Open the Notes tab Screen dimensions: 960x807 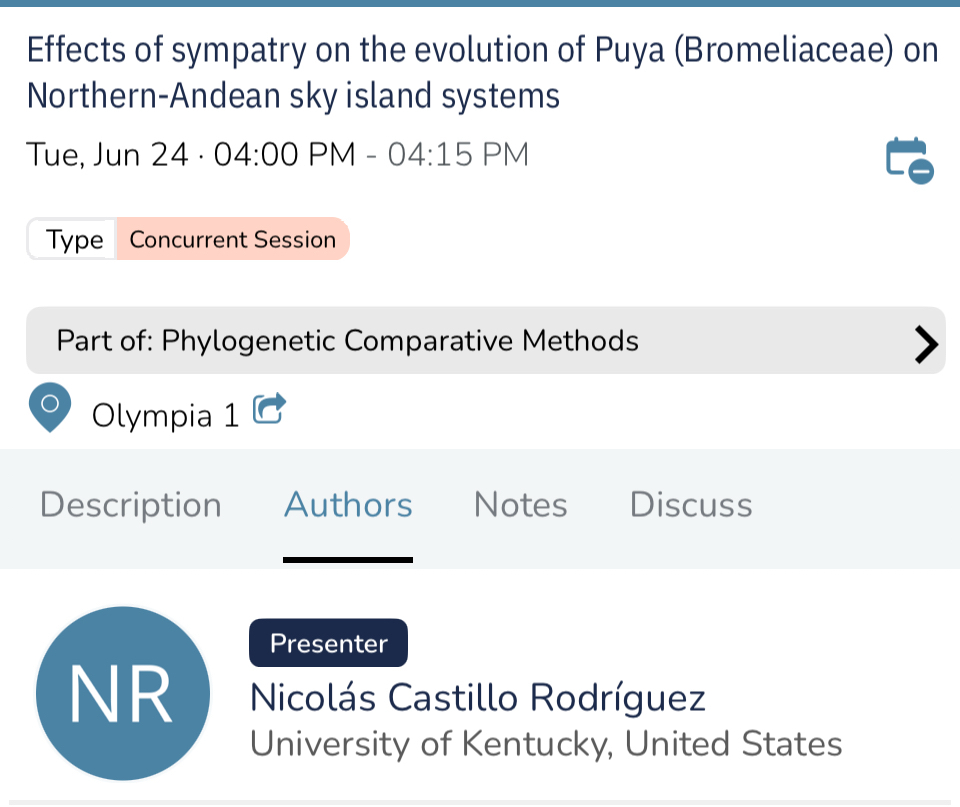coord(520,505)
